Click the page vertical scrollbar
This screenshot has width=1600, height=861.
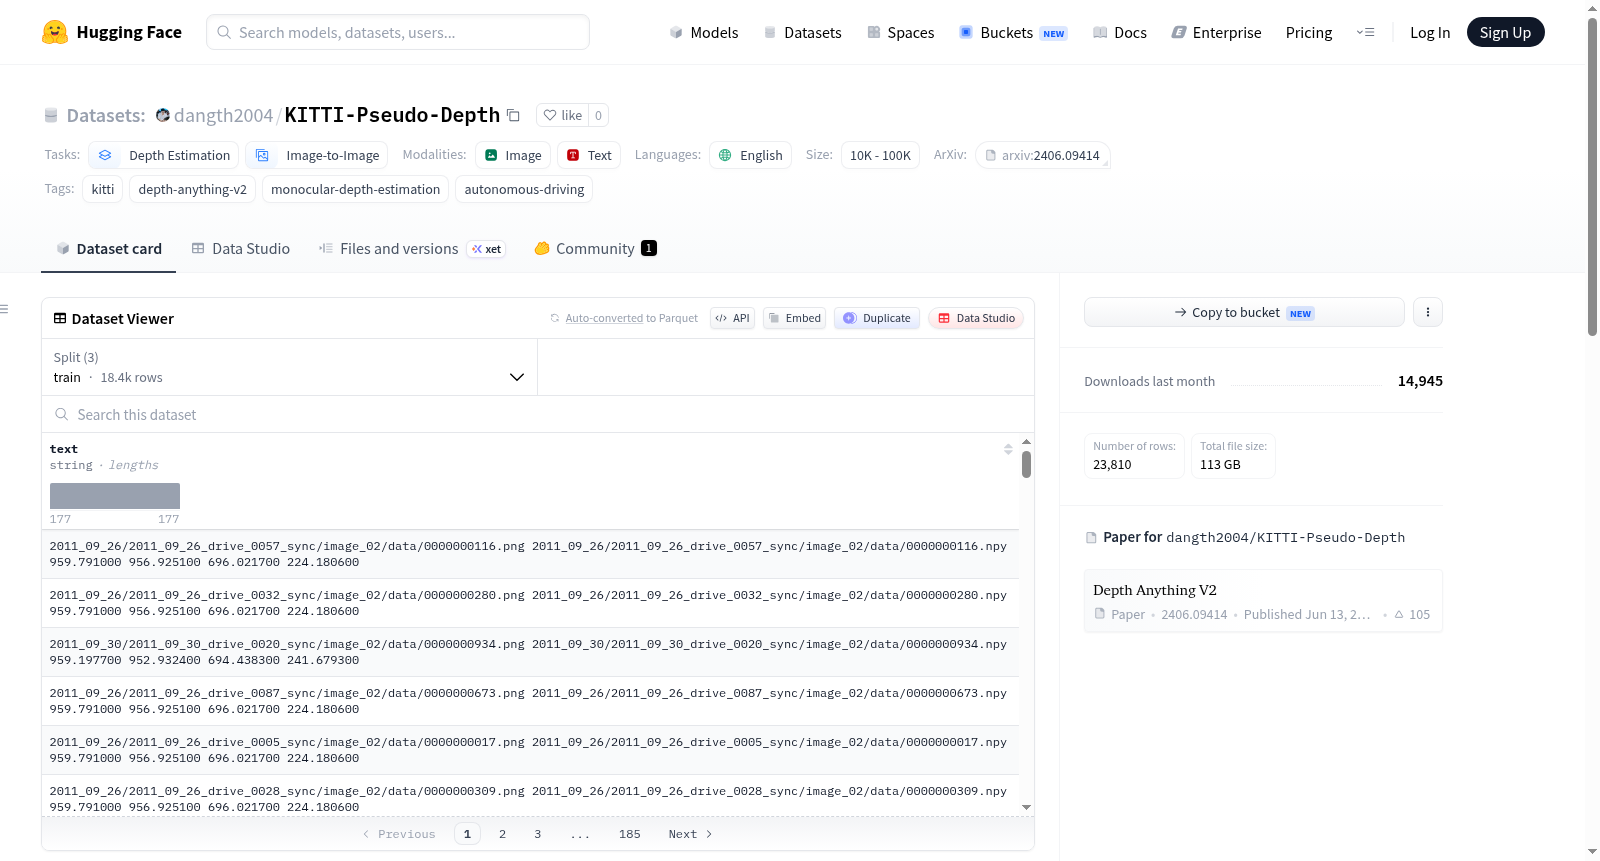pos(1593,175)
